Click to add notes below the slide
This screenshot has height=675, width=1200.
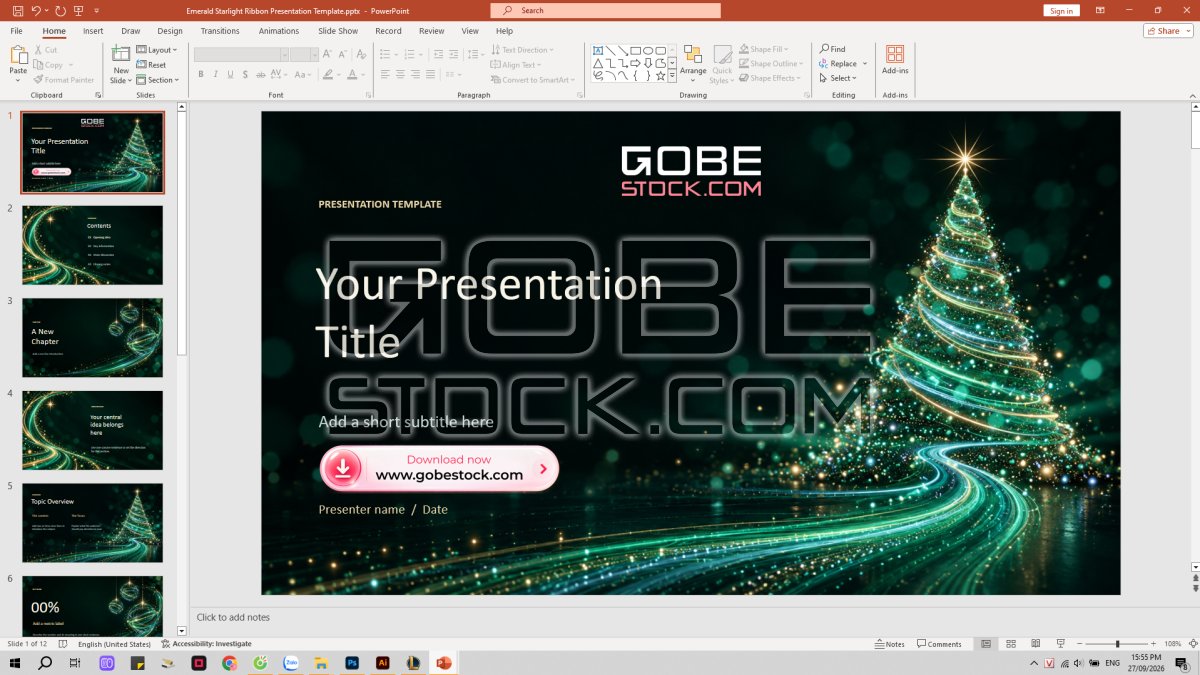[x=233, y=618]
